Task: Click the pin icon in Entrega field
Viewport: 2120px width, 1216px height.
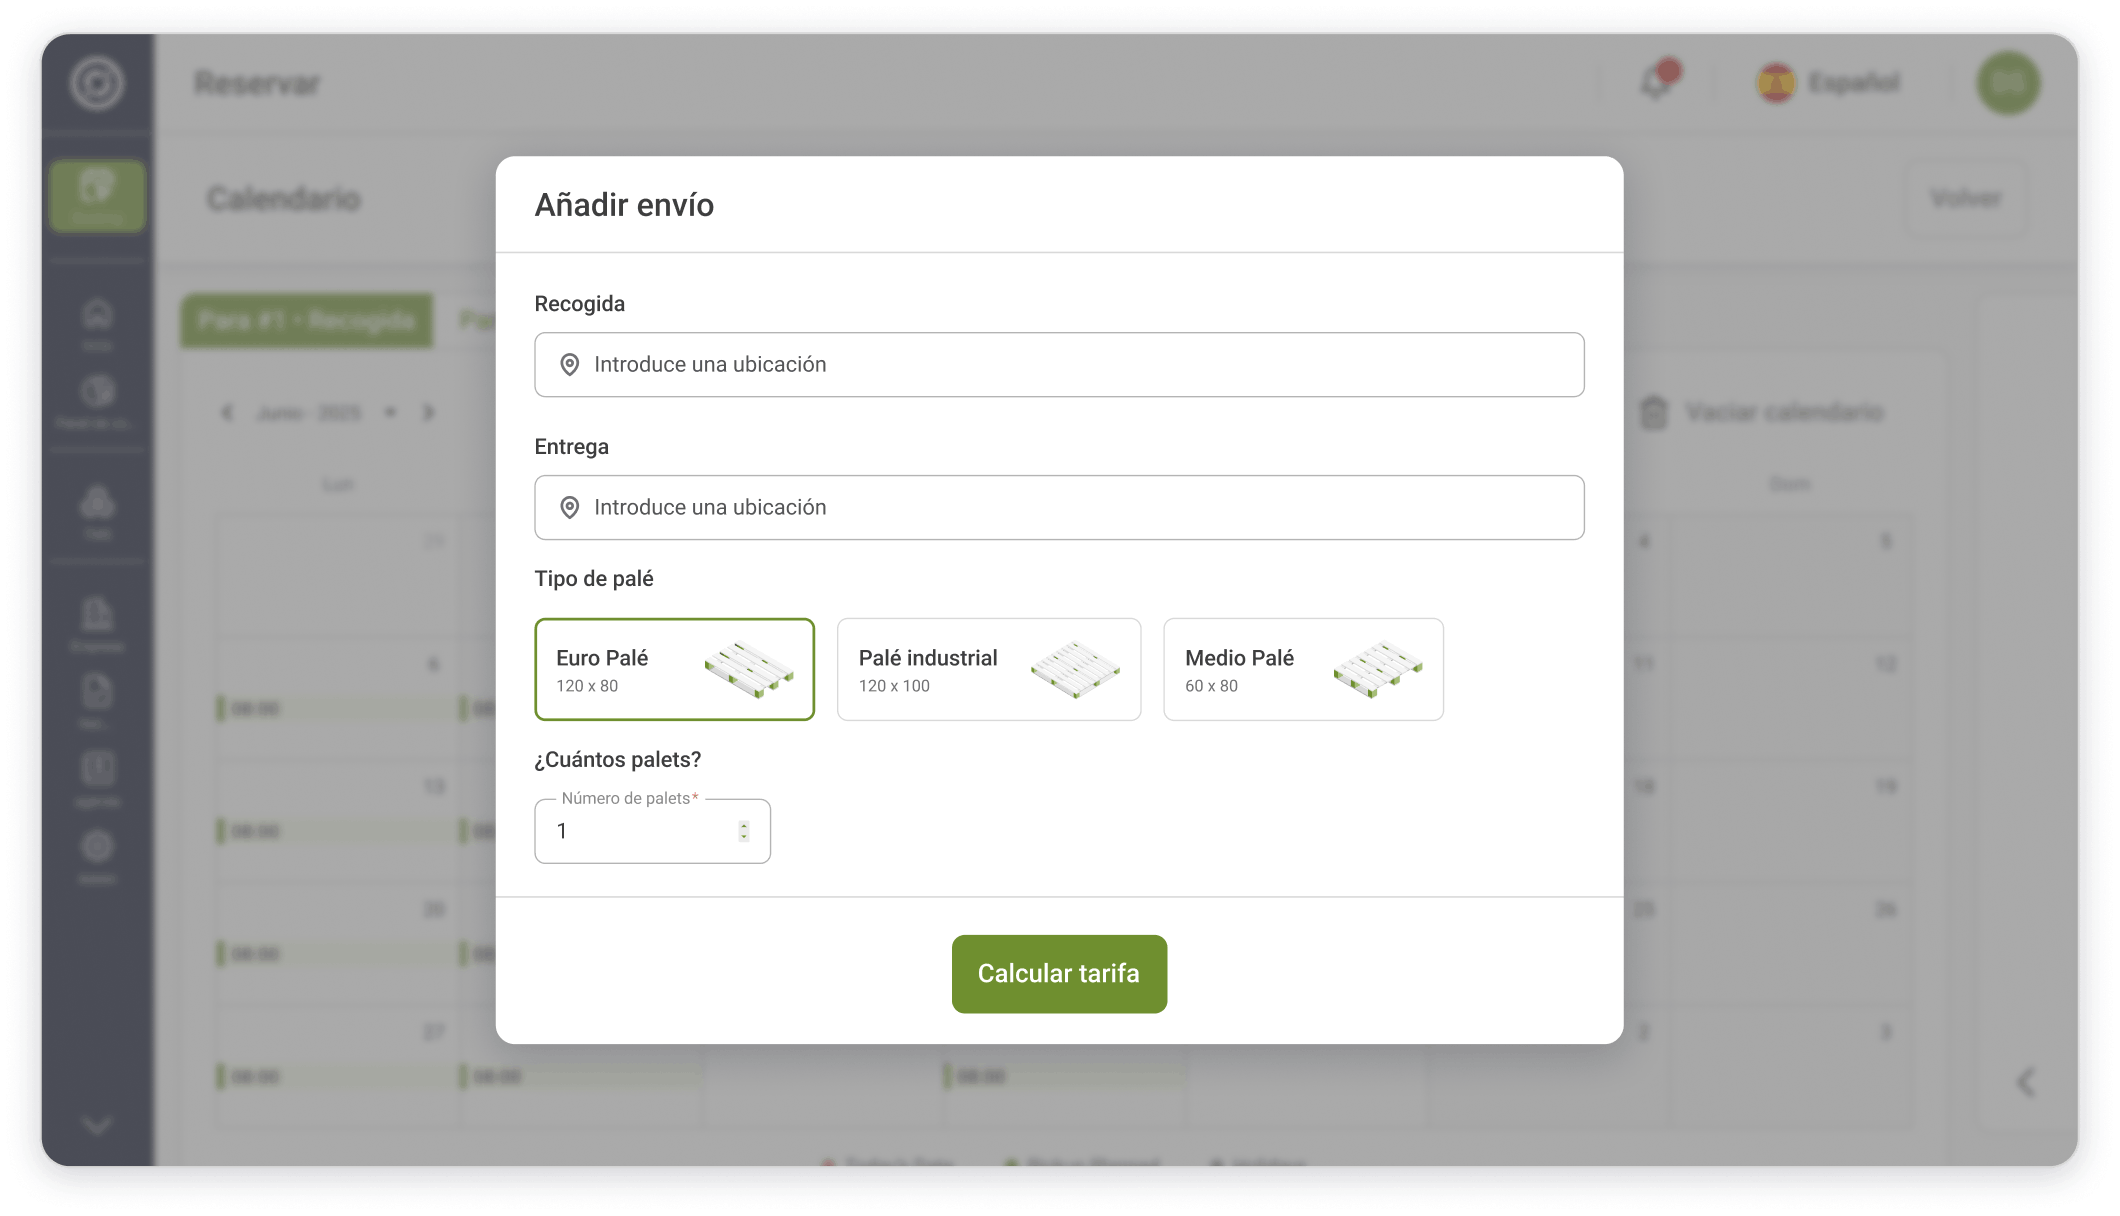Action: tap(570, 508)
